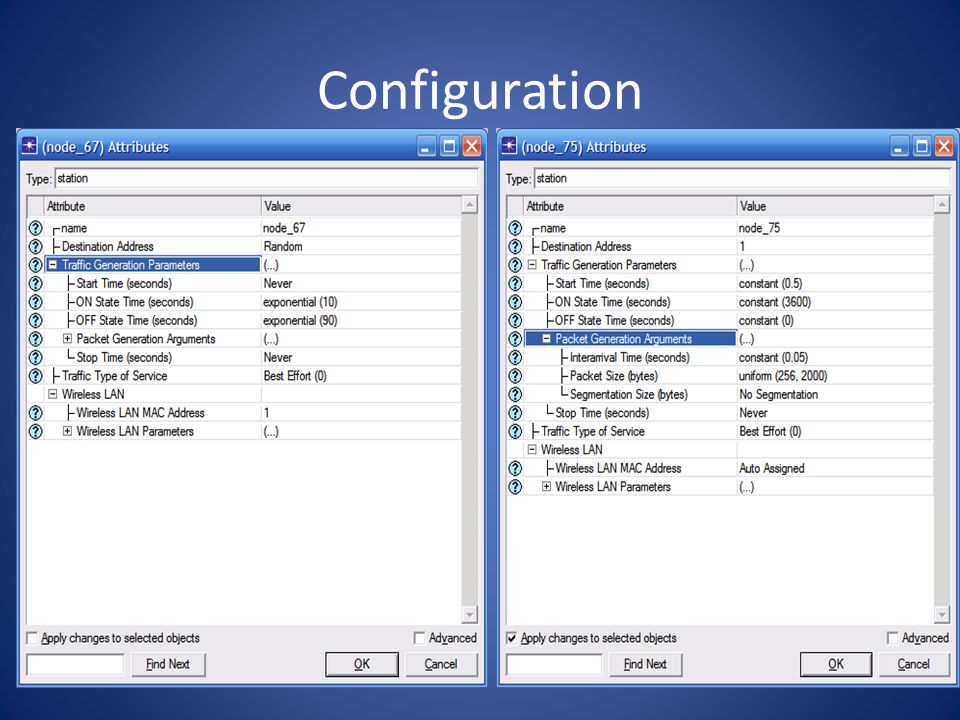Click help icon for node_75 Wireless LAN Parameters
This screenshot has height=720, width=960.
click(516, 487)
